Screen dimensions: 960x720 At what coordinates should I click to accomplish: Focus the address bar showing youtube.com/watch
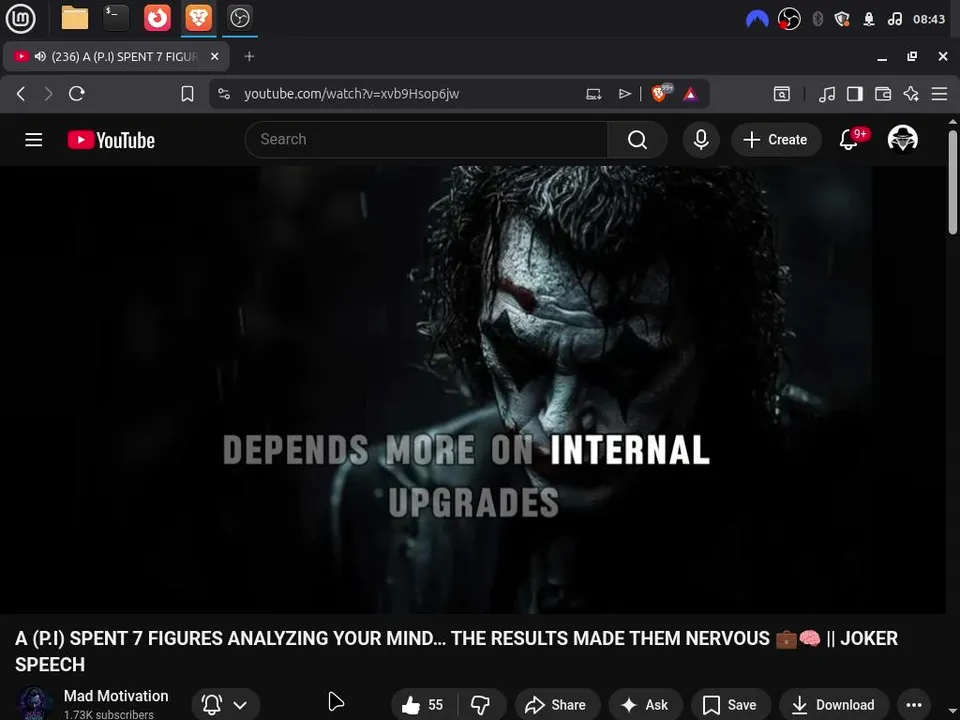351,94
